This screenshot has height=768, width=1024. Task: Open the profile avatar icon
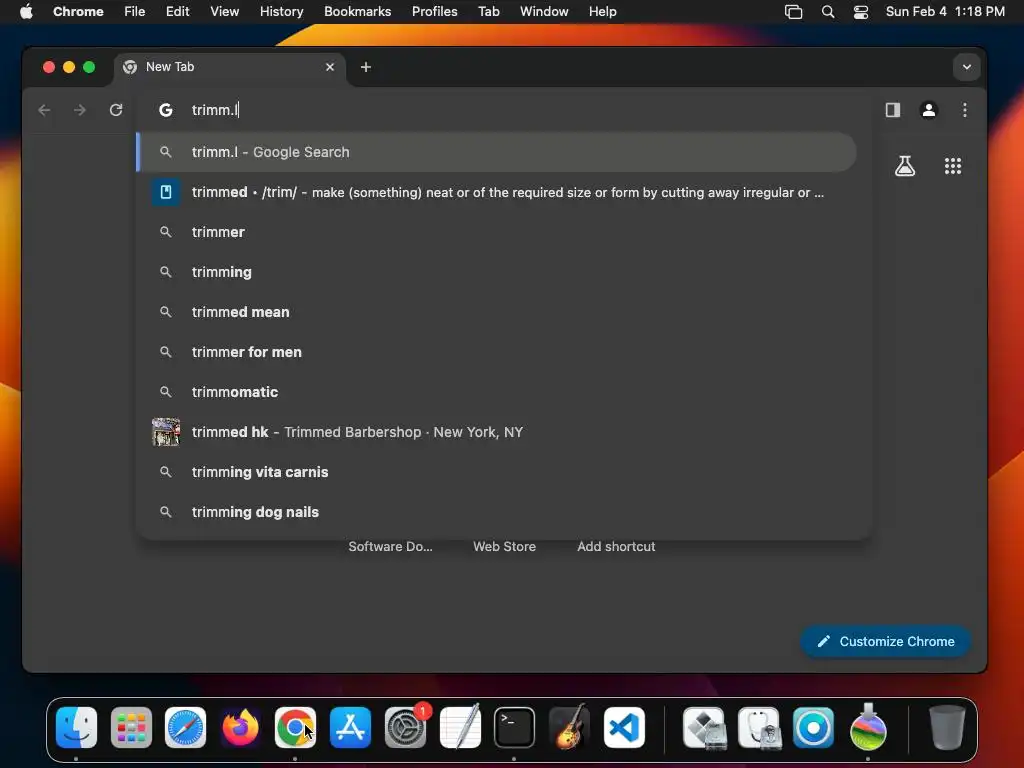pos(929,110)
